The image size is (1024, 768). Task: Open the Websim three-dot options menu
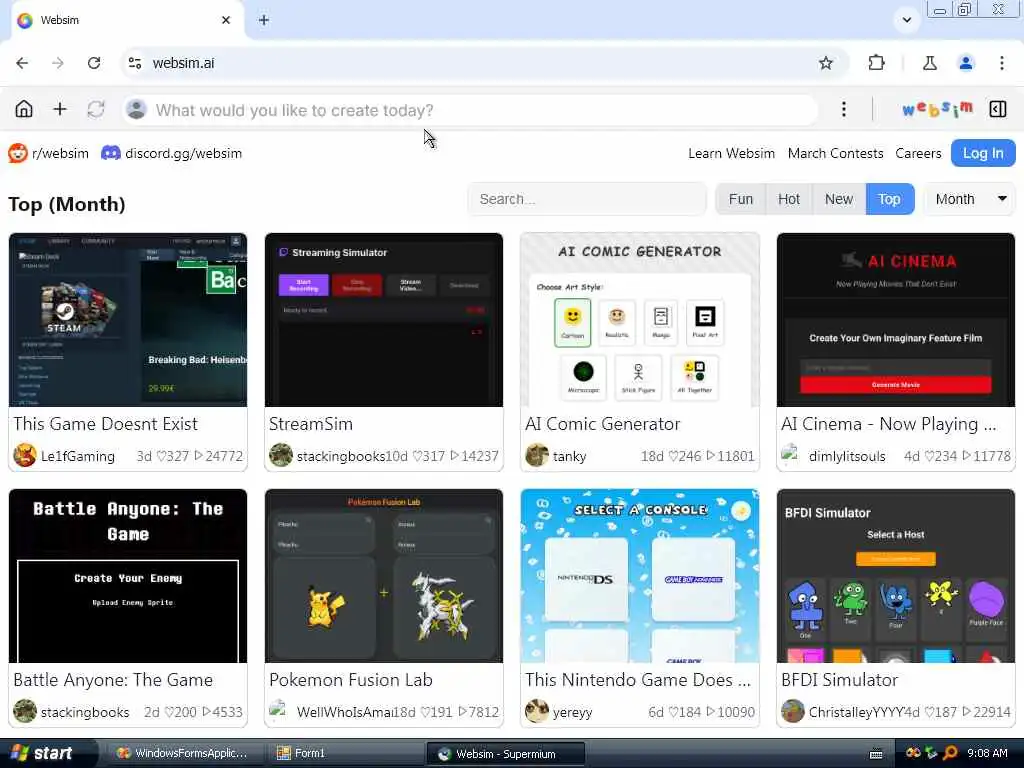[844, 109]
